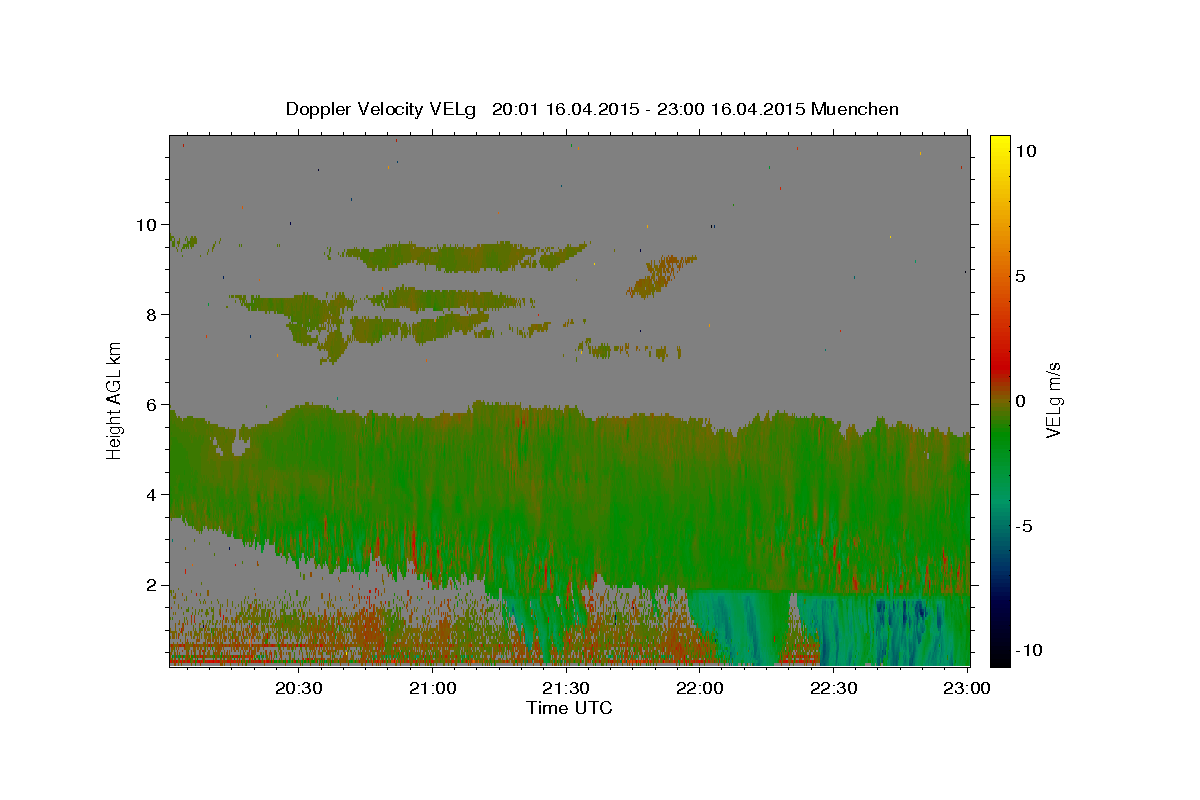Click the height axis label '2'
Viewport: 1200px width, 800px height.
[x=153, y=585]
